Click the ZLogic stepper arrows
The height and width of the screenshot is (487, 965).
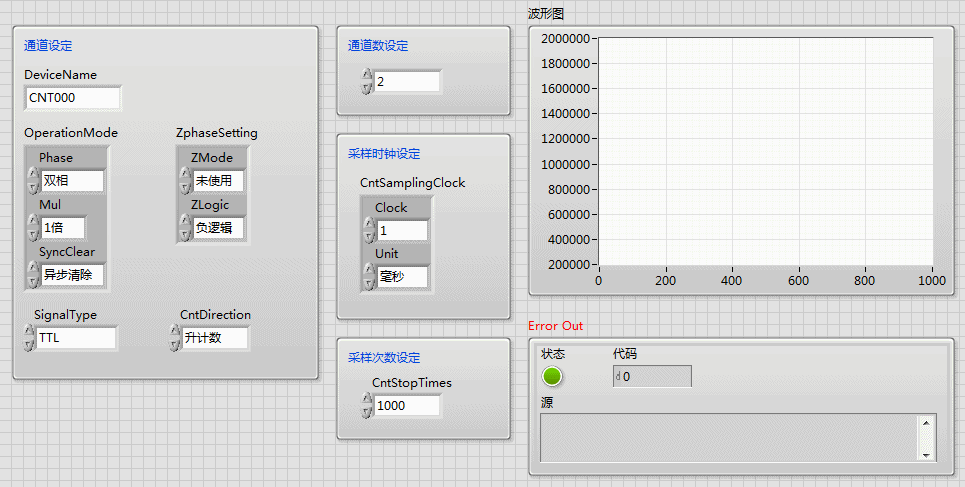coord(185,228)
